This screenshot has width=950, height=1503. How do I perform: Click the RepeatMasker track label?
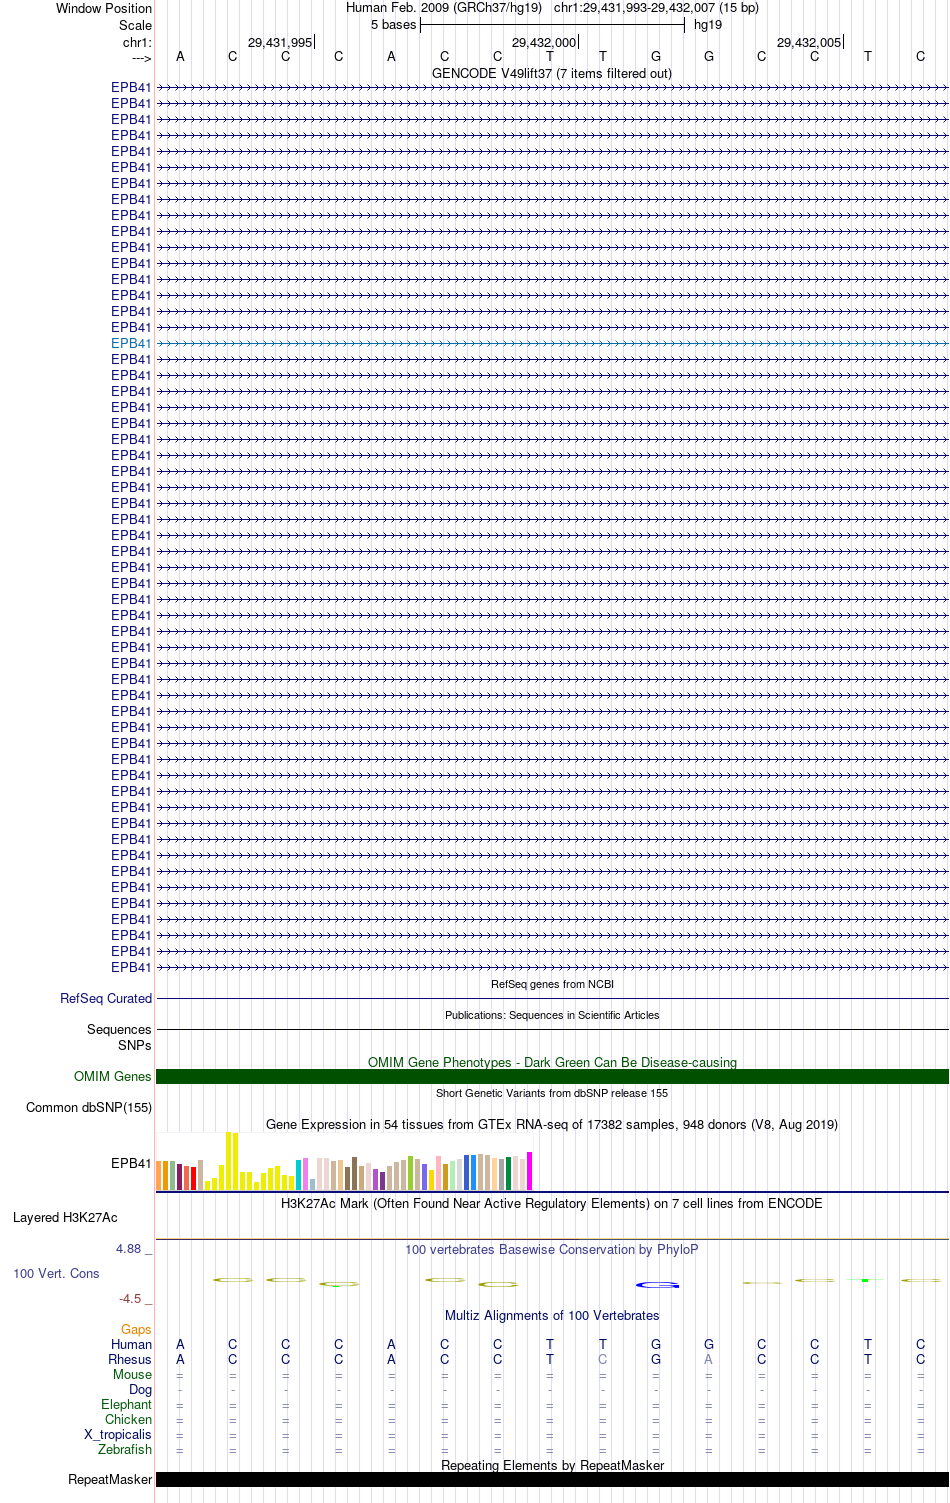pos(110,1479)
